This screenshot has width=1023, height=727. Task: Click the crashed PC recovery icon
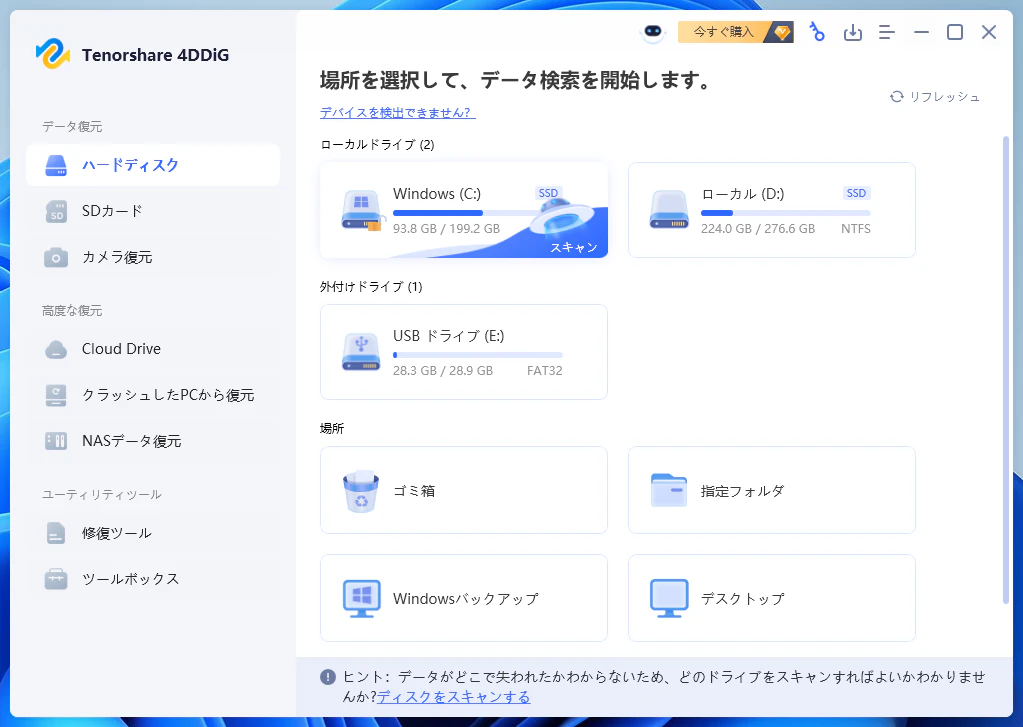coord(56,395)
